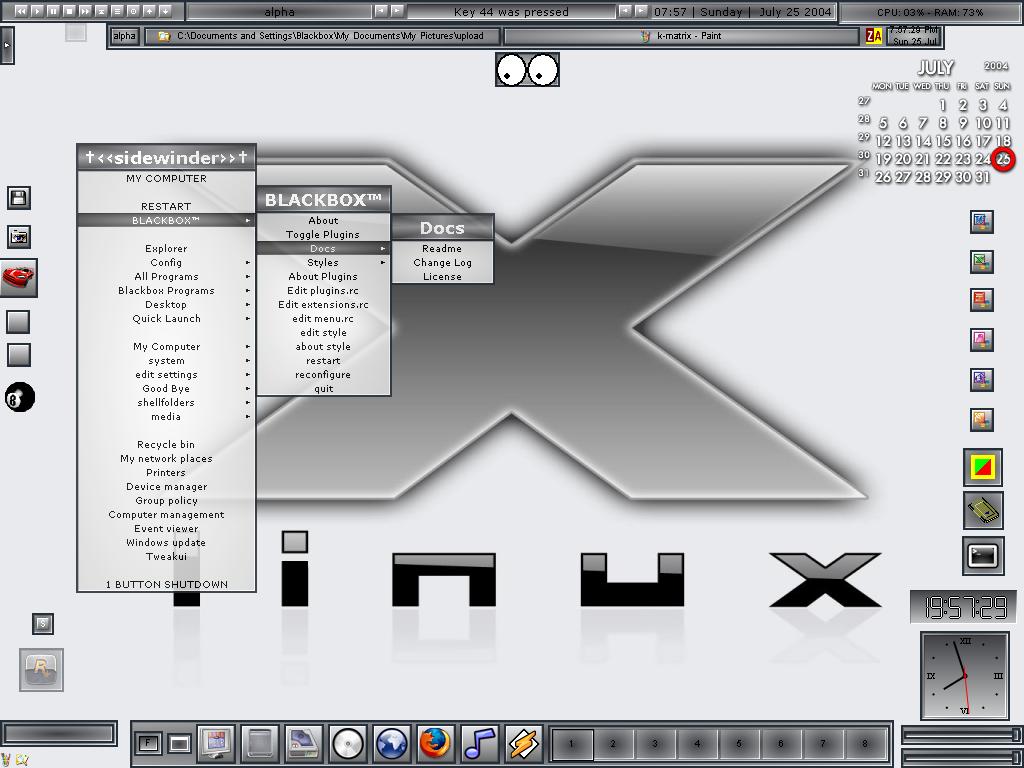
Task: Click Edit plugins.rc menu entry
Action: click(323, 291)
